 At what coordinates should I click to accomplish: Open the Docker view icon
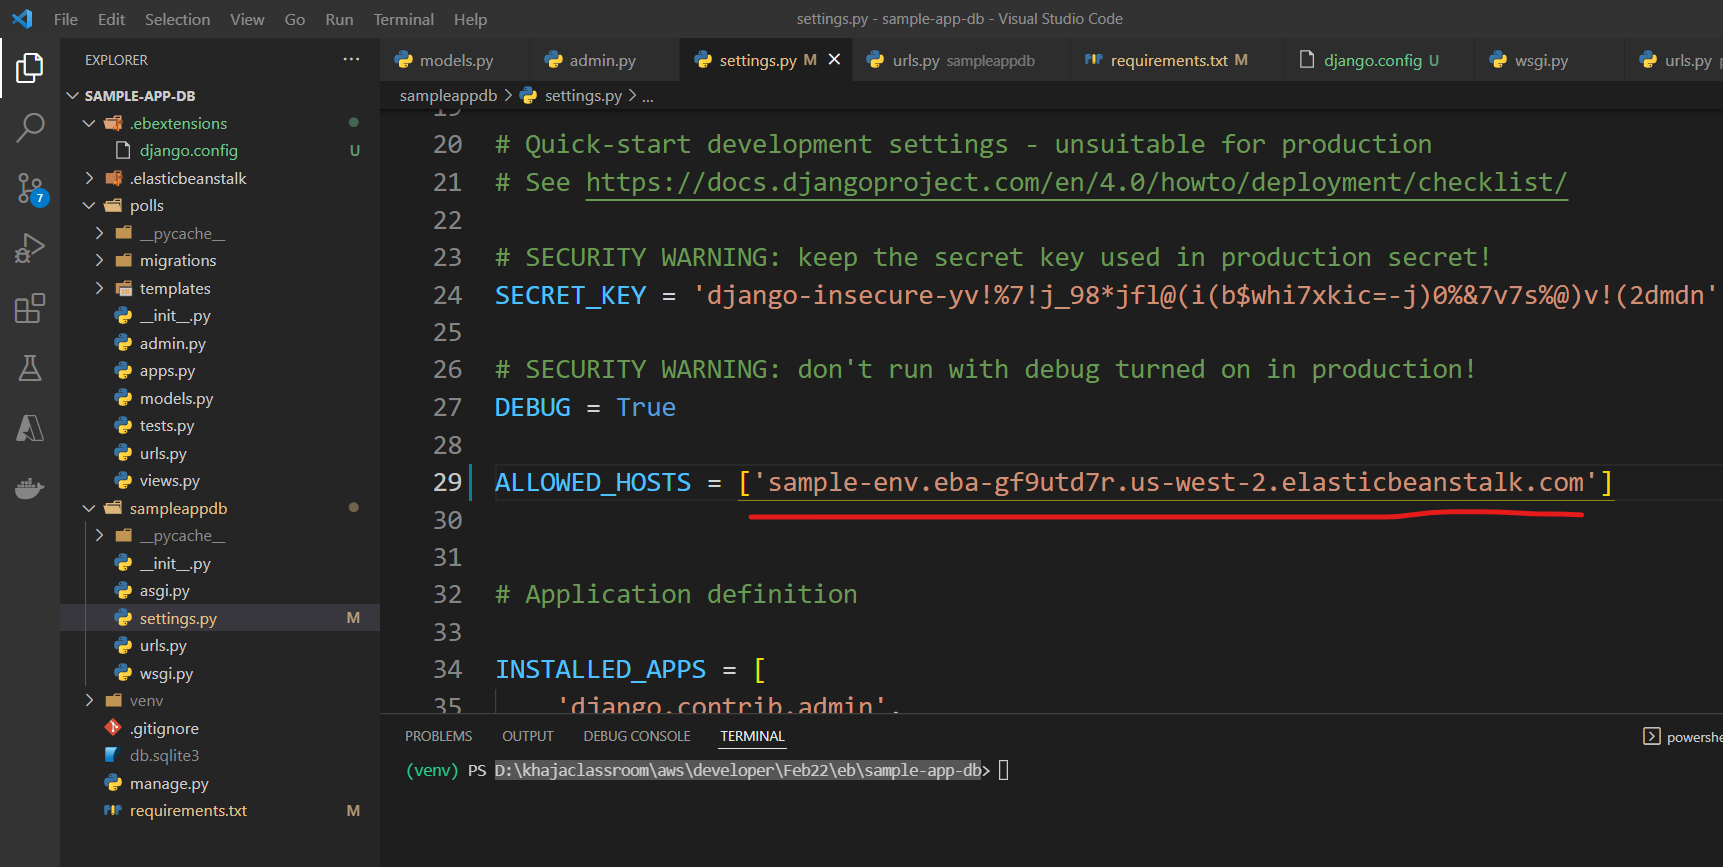pyautogui.click(x=30, y=488)
